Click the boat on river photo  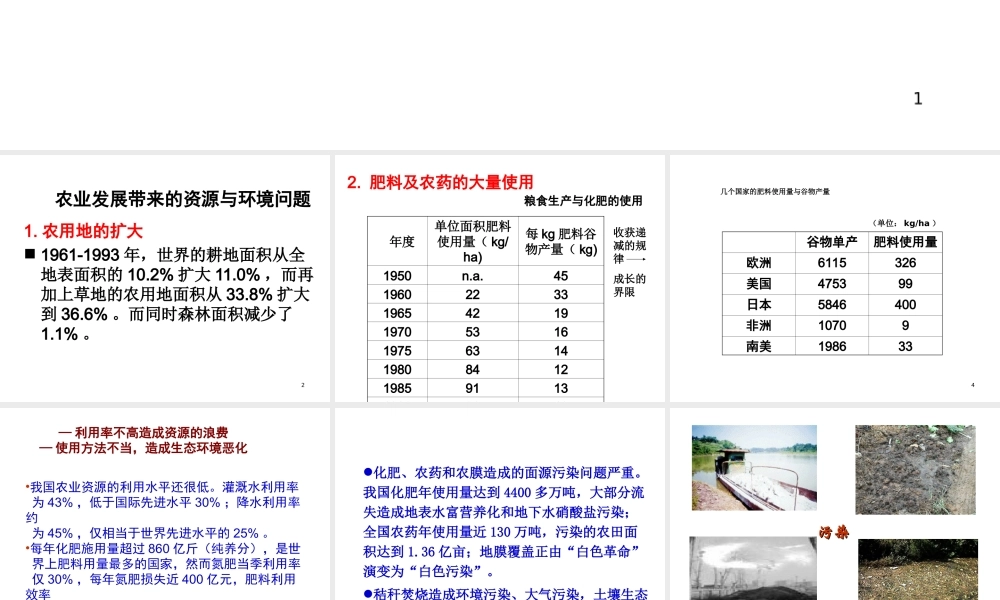[x=754, y=468]
